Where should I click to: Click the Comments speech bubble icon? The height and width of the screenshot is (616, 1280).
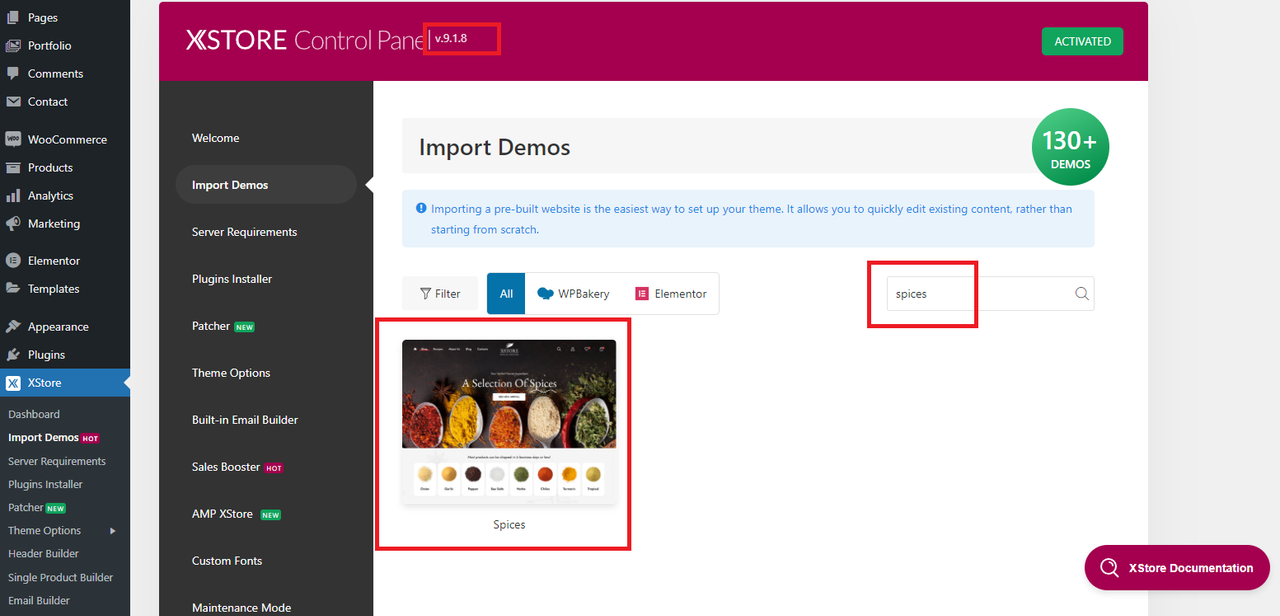tap(13, 74)
